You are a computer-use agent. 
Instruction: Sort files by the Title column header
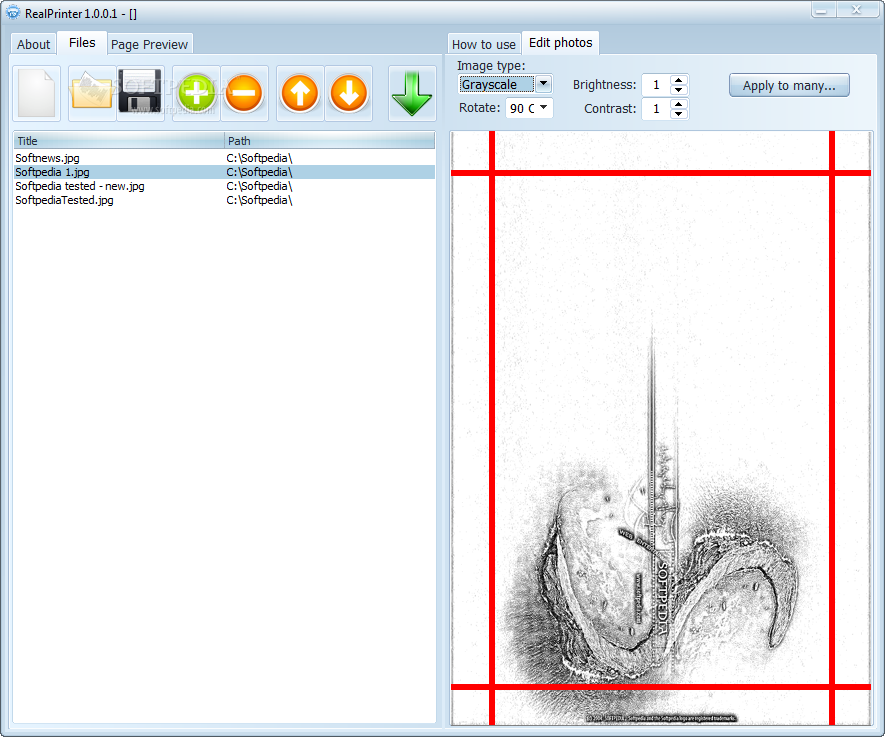[x=119, y=141]
